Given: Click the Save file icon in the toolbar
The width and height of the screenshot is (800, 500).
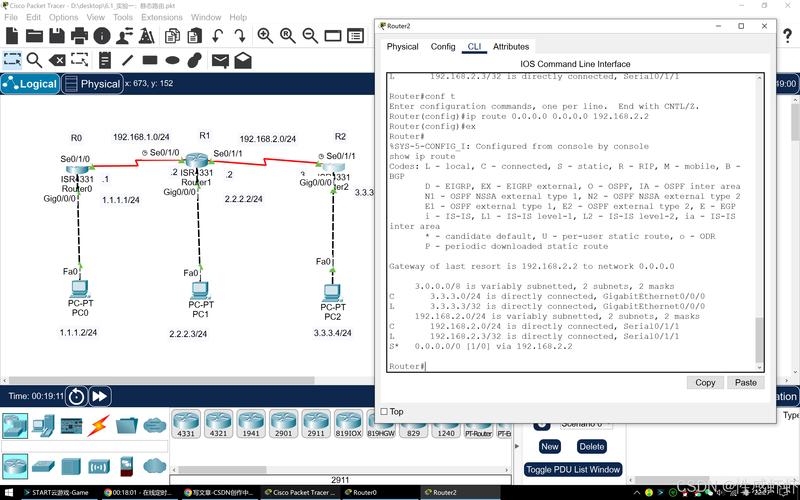Looking at the screenshot, I should tap(58, 36).
